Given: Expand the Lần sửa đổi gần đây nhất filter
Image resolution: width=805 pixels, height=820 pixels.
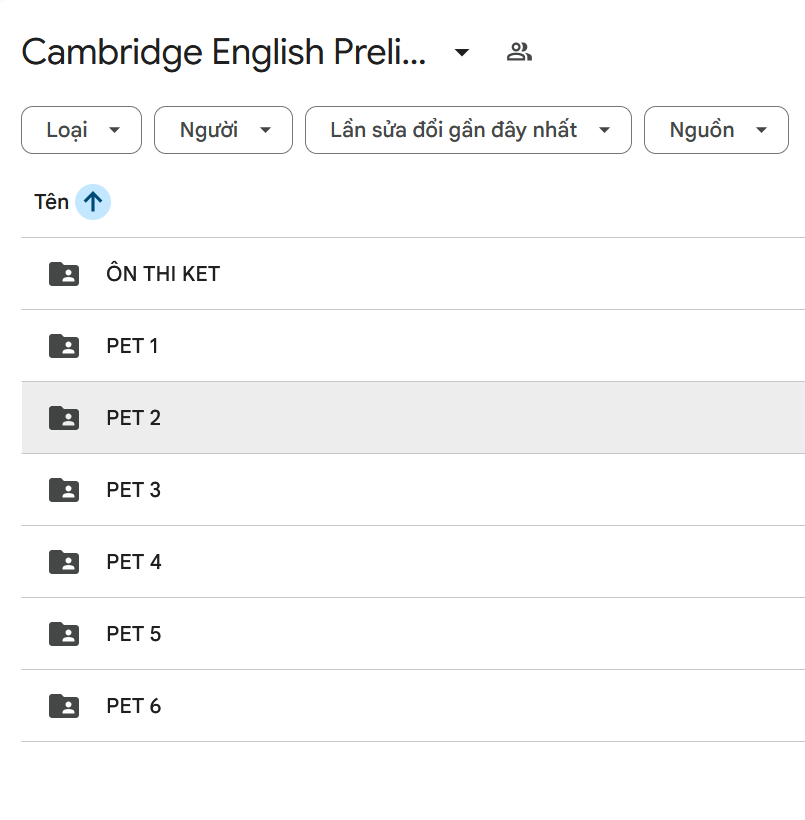Looking at the screenshot, I should pos(468,130).
